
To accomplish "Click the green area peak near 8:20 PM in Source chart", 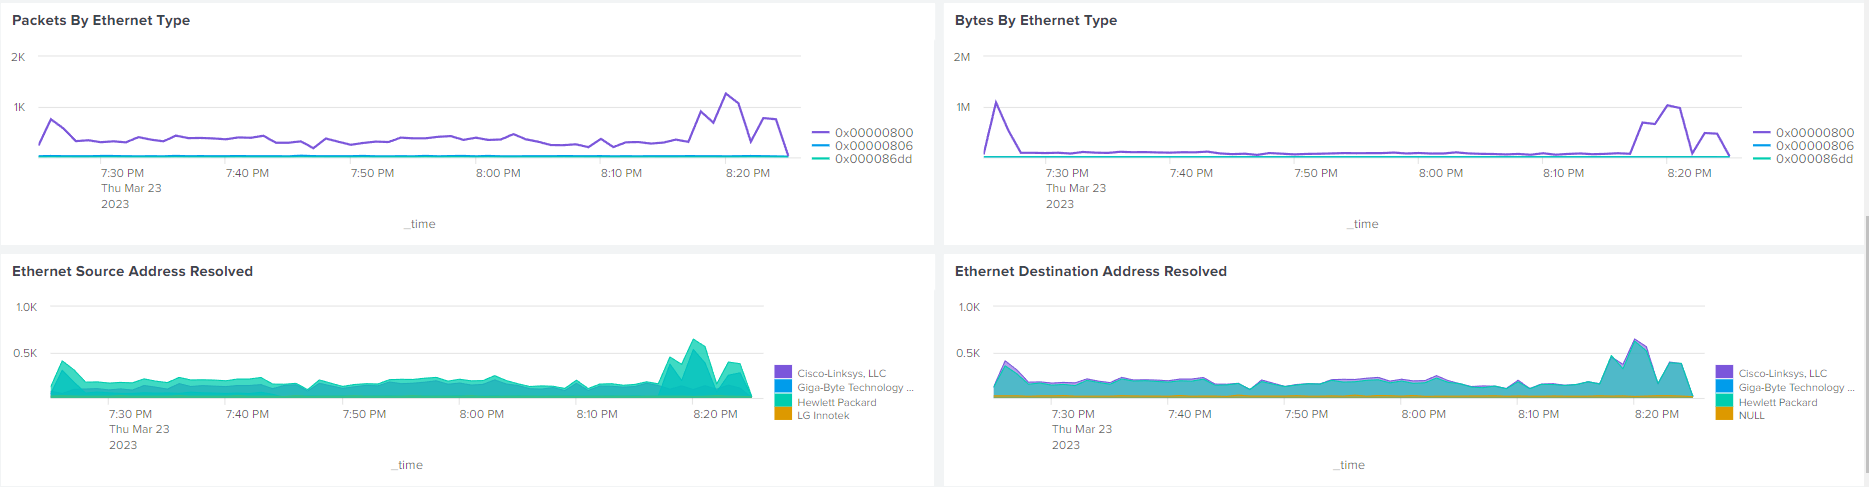I will coord(694,341).
